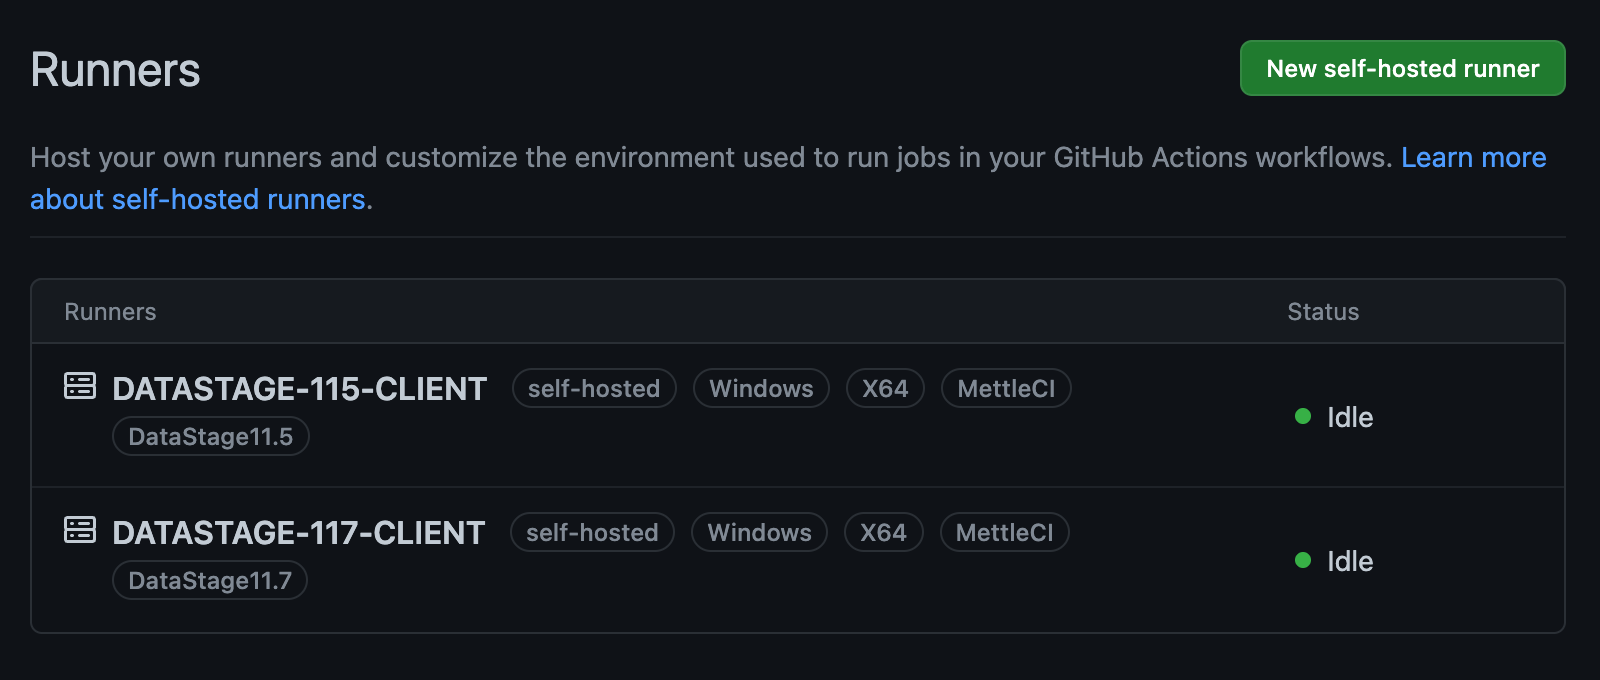Open the Learn more about self-hosted runners link

(1472, 158)
